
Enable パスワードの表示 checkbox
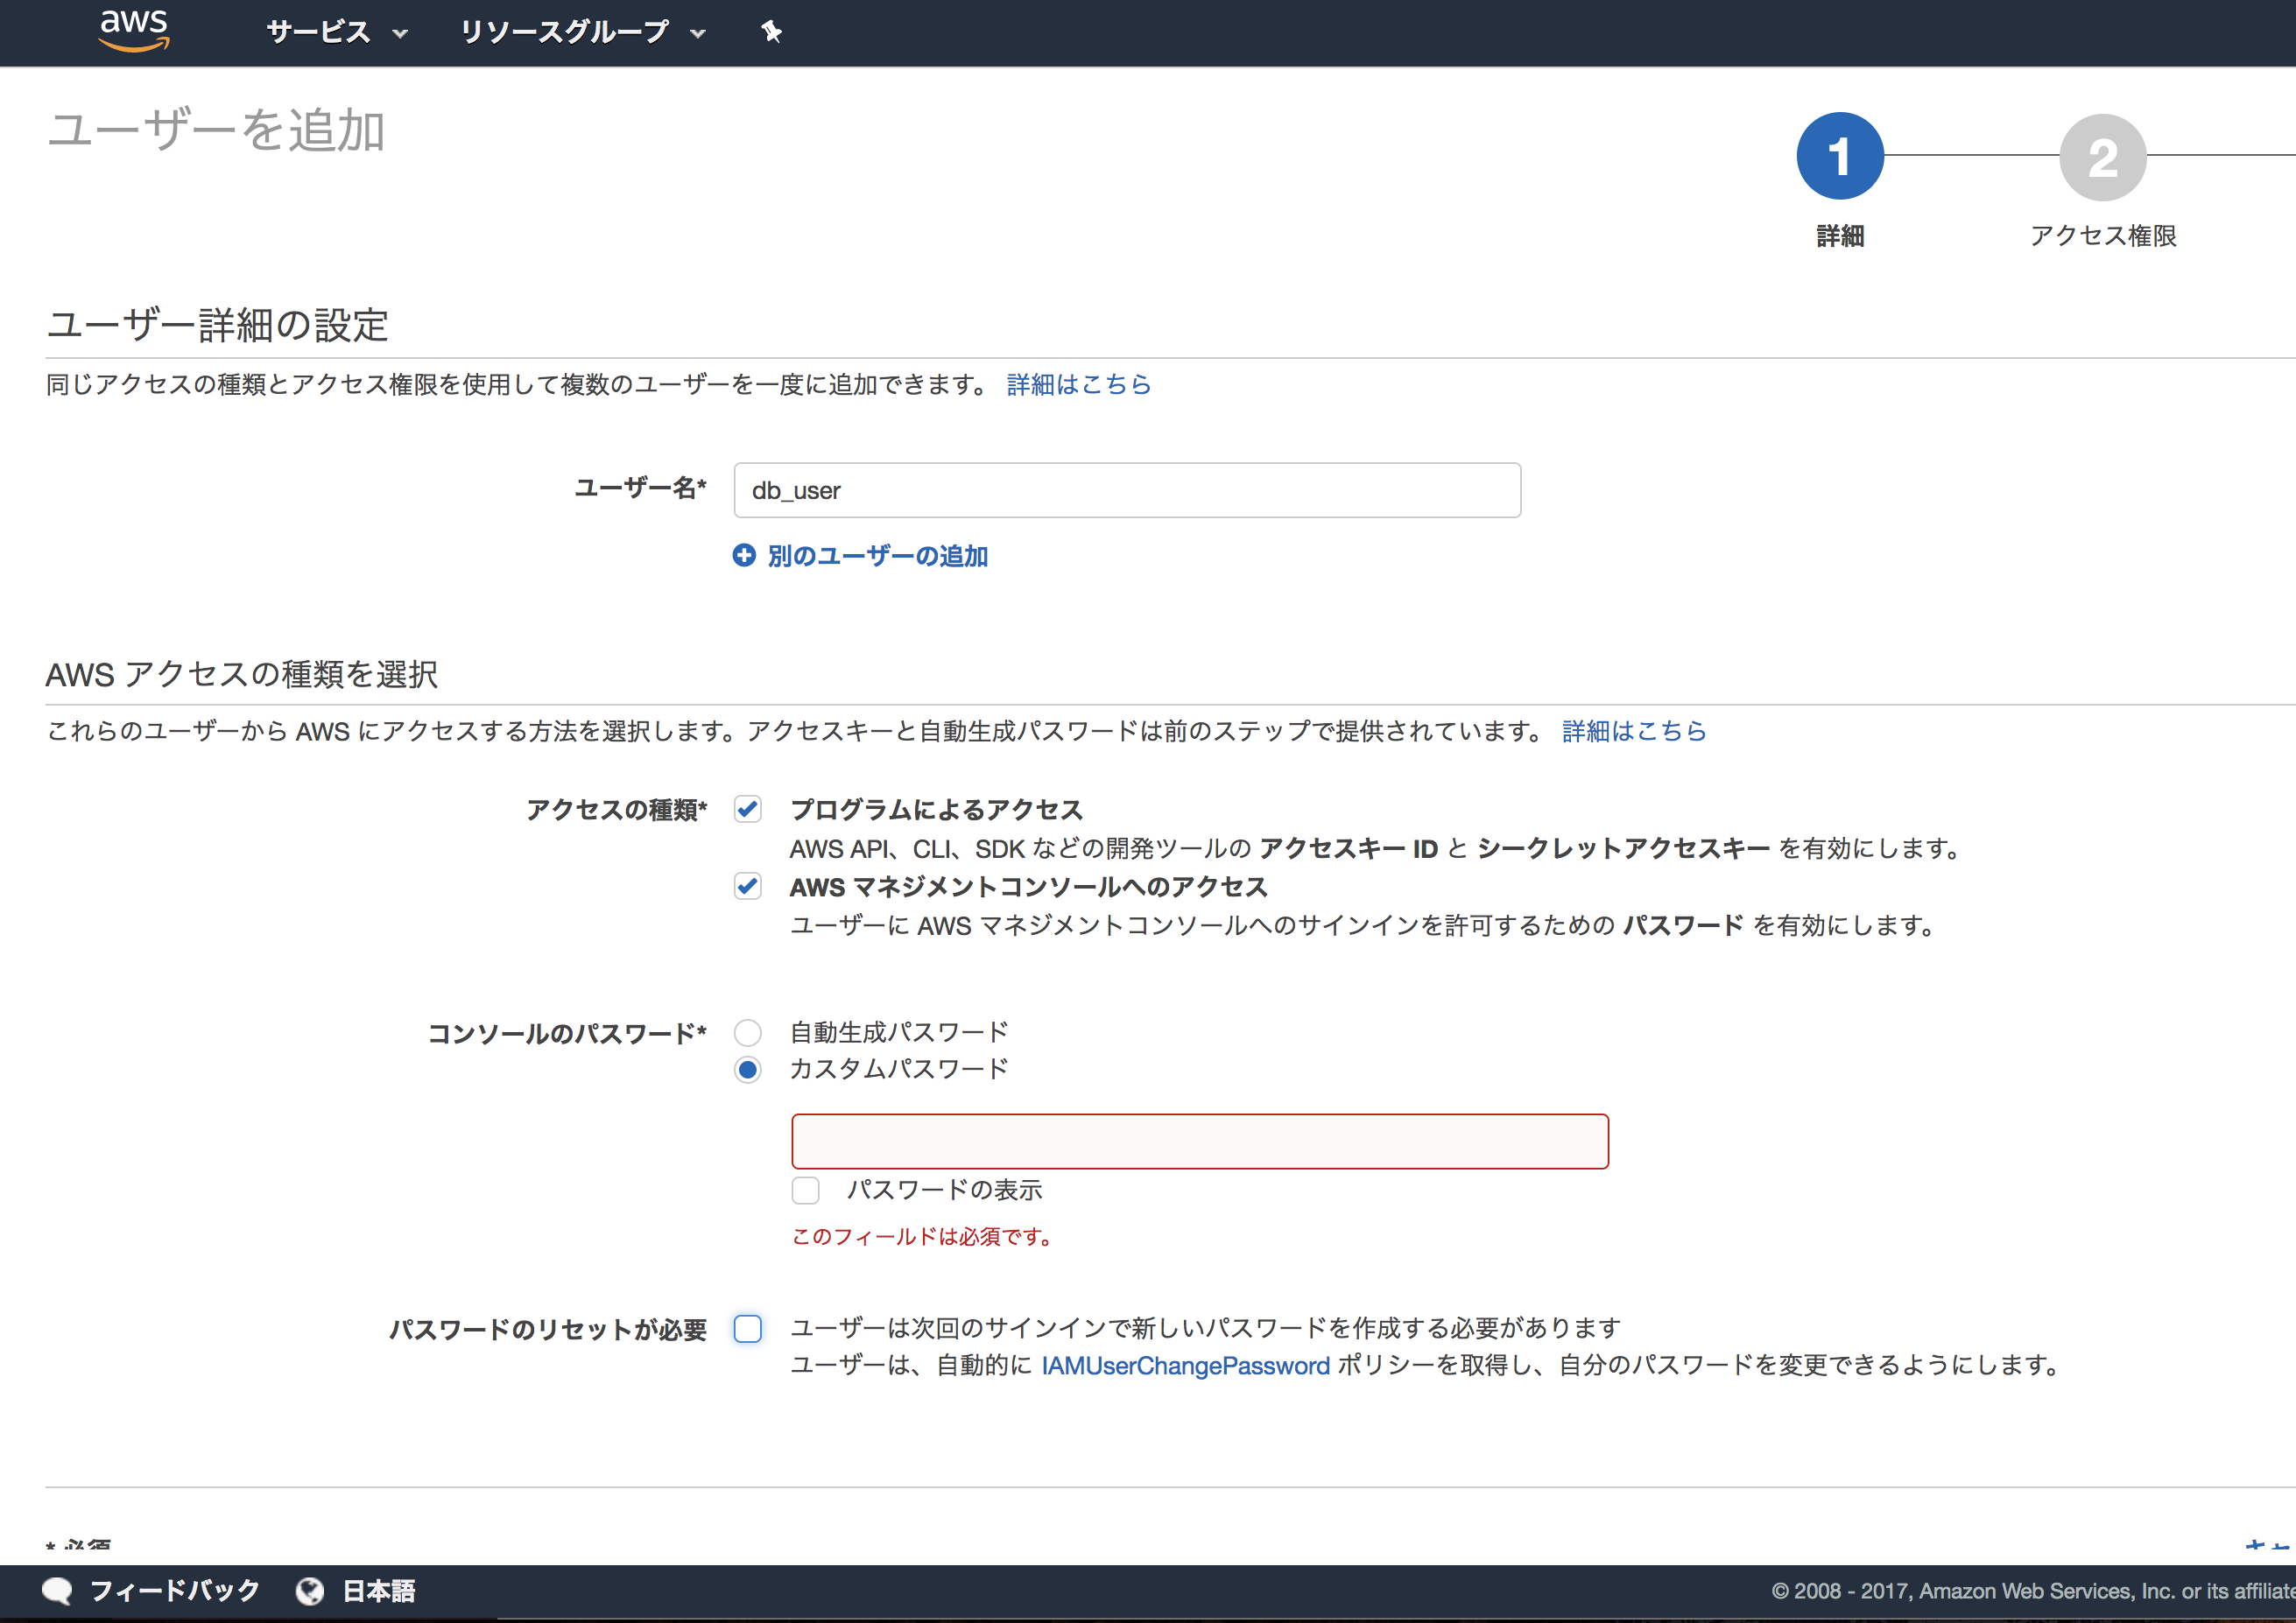point(806,1190)
